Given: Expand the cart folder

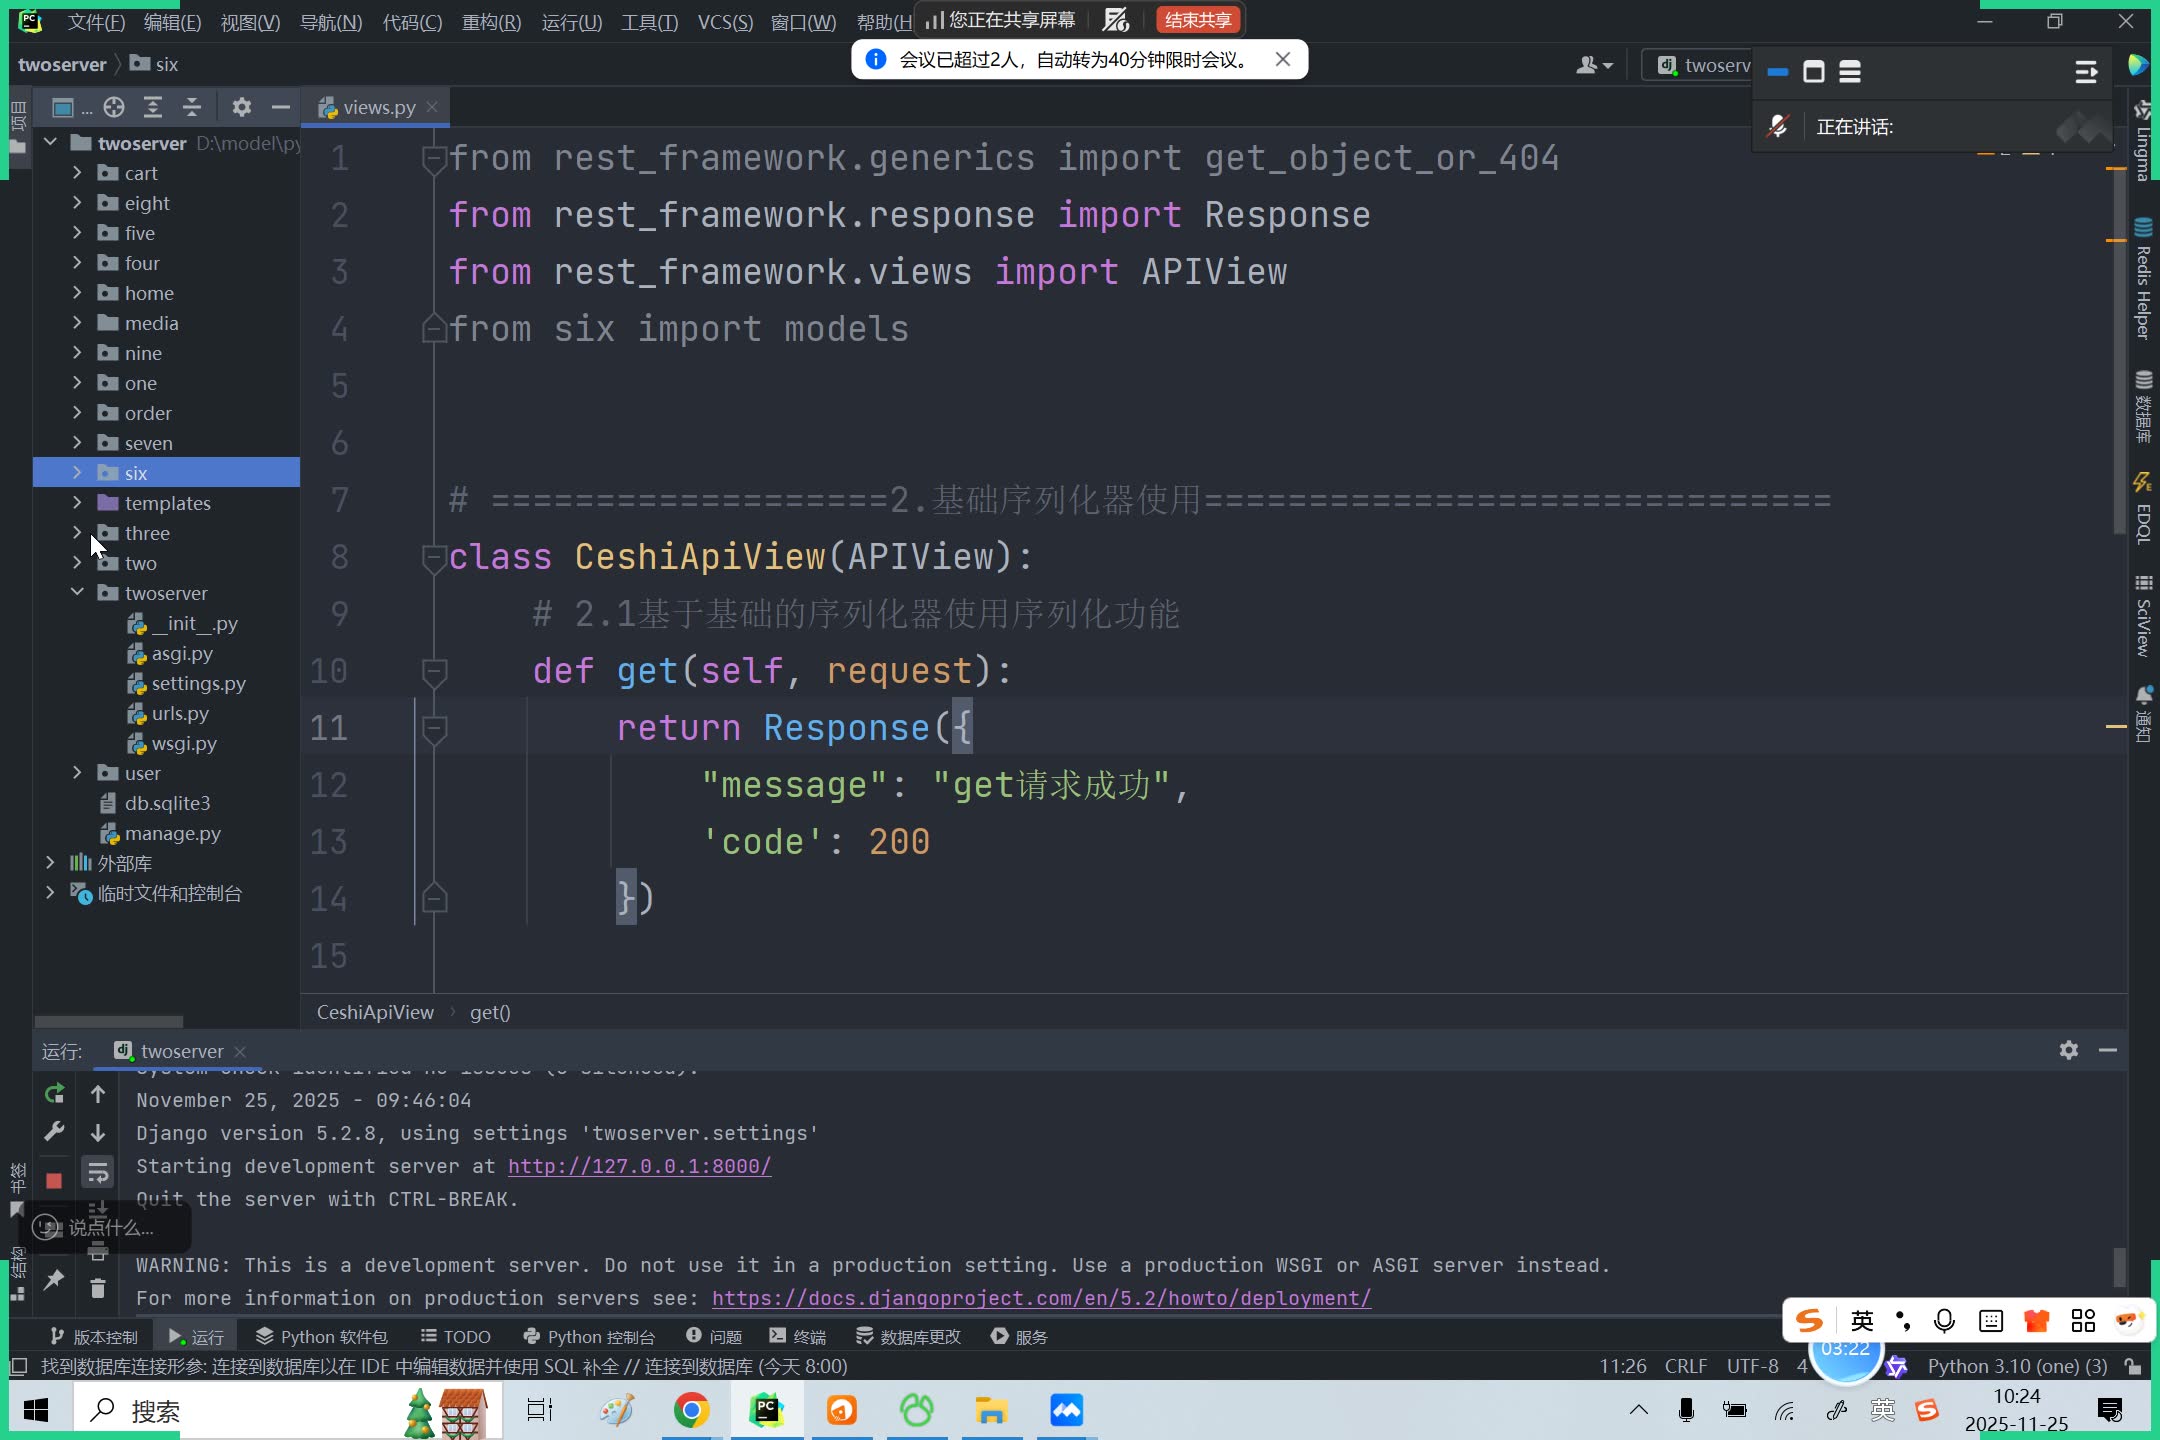Looking at the screenshot, I should pyautogui.click(x=77, y=173).
